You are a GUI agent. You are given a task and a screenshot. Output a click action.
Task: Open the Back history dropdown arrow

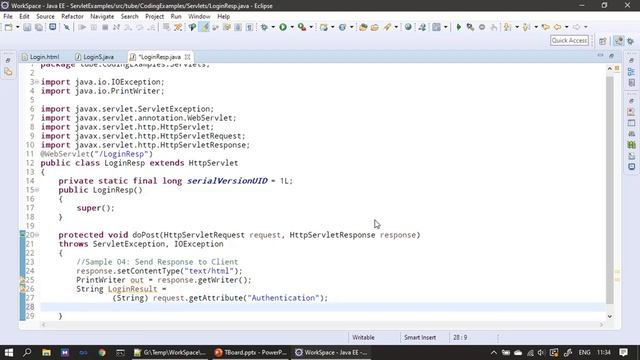[567, 27]
